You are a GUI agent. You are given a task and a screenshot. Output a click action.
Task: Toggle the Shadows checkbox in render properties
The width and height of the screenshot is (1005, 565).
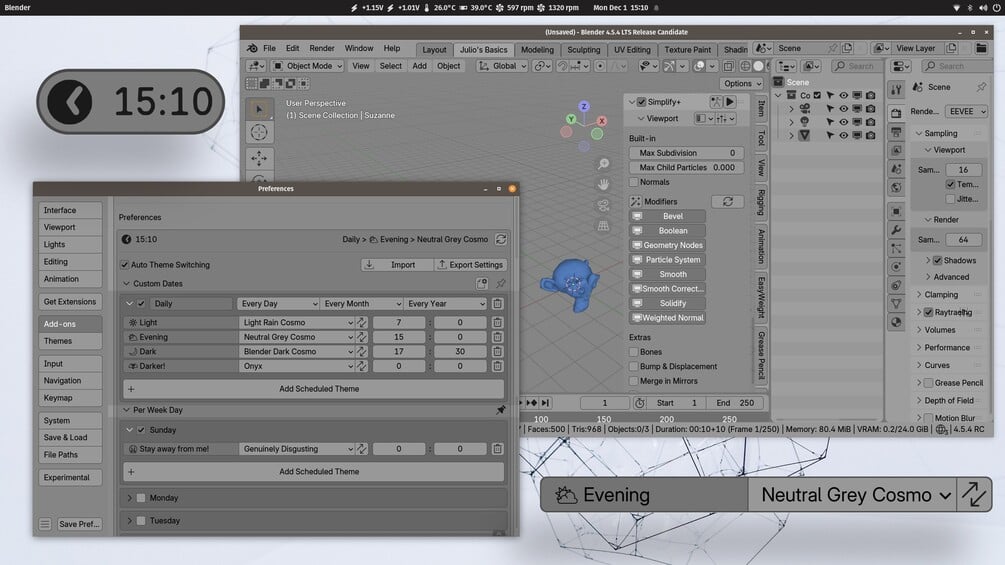[938, 260]
